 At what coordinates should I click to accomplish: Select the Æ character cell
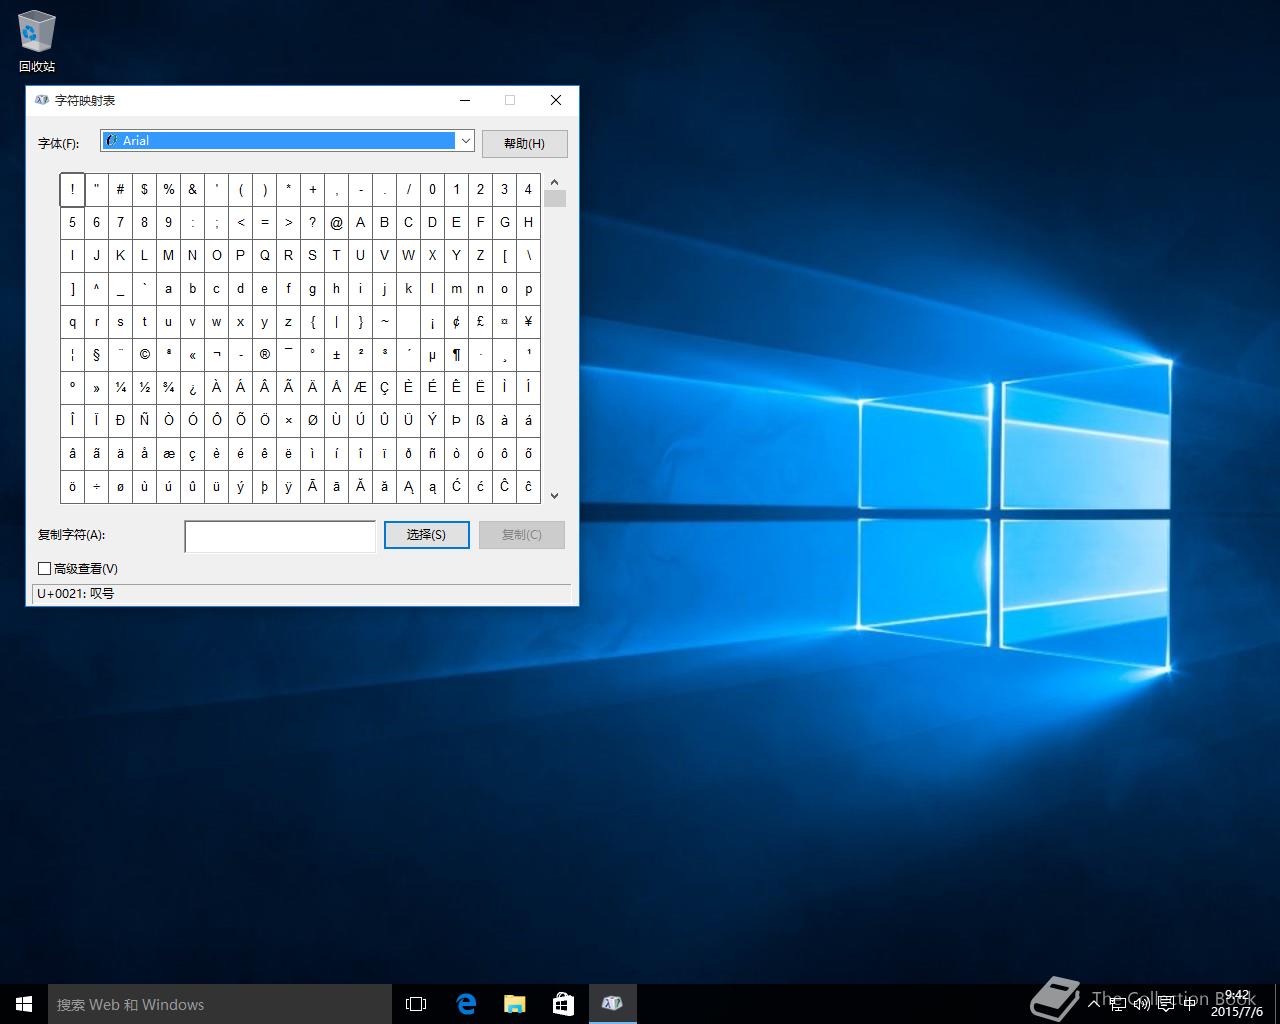360,387
